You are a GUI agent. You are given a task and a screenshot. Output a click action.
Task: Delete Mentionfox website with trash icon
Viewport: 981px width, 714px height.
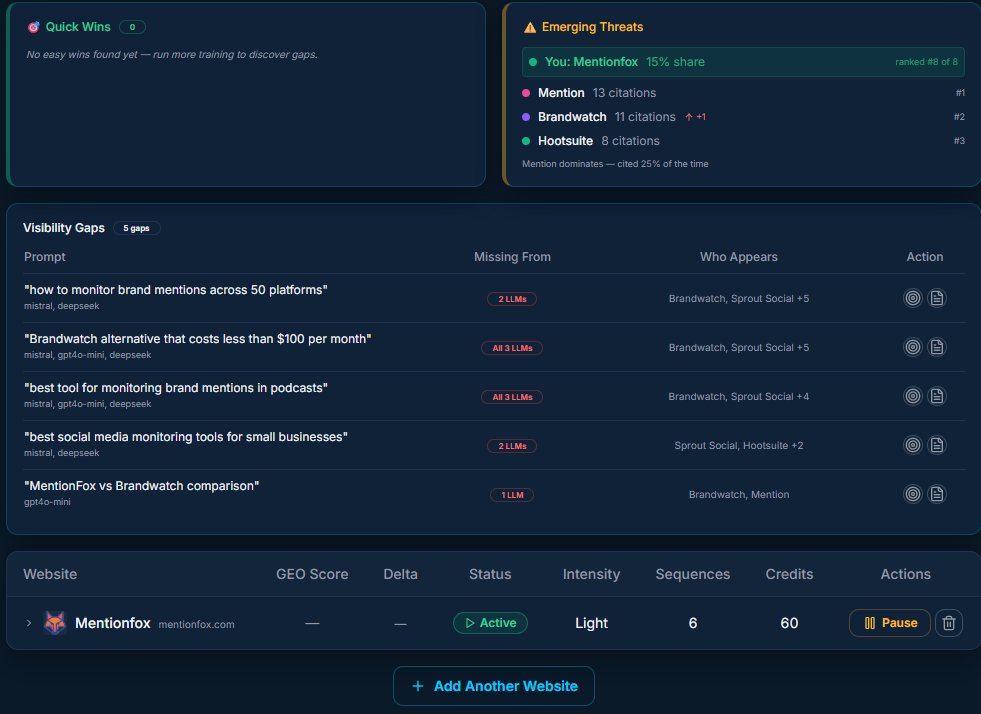[948, 623]
